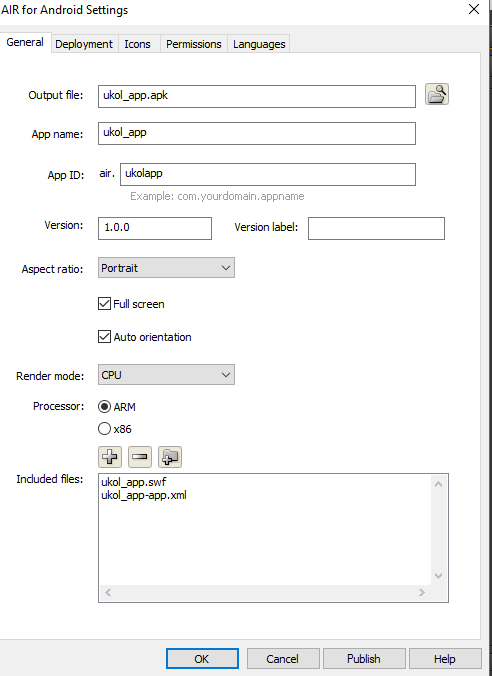Add file to package plus icon

110,457
